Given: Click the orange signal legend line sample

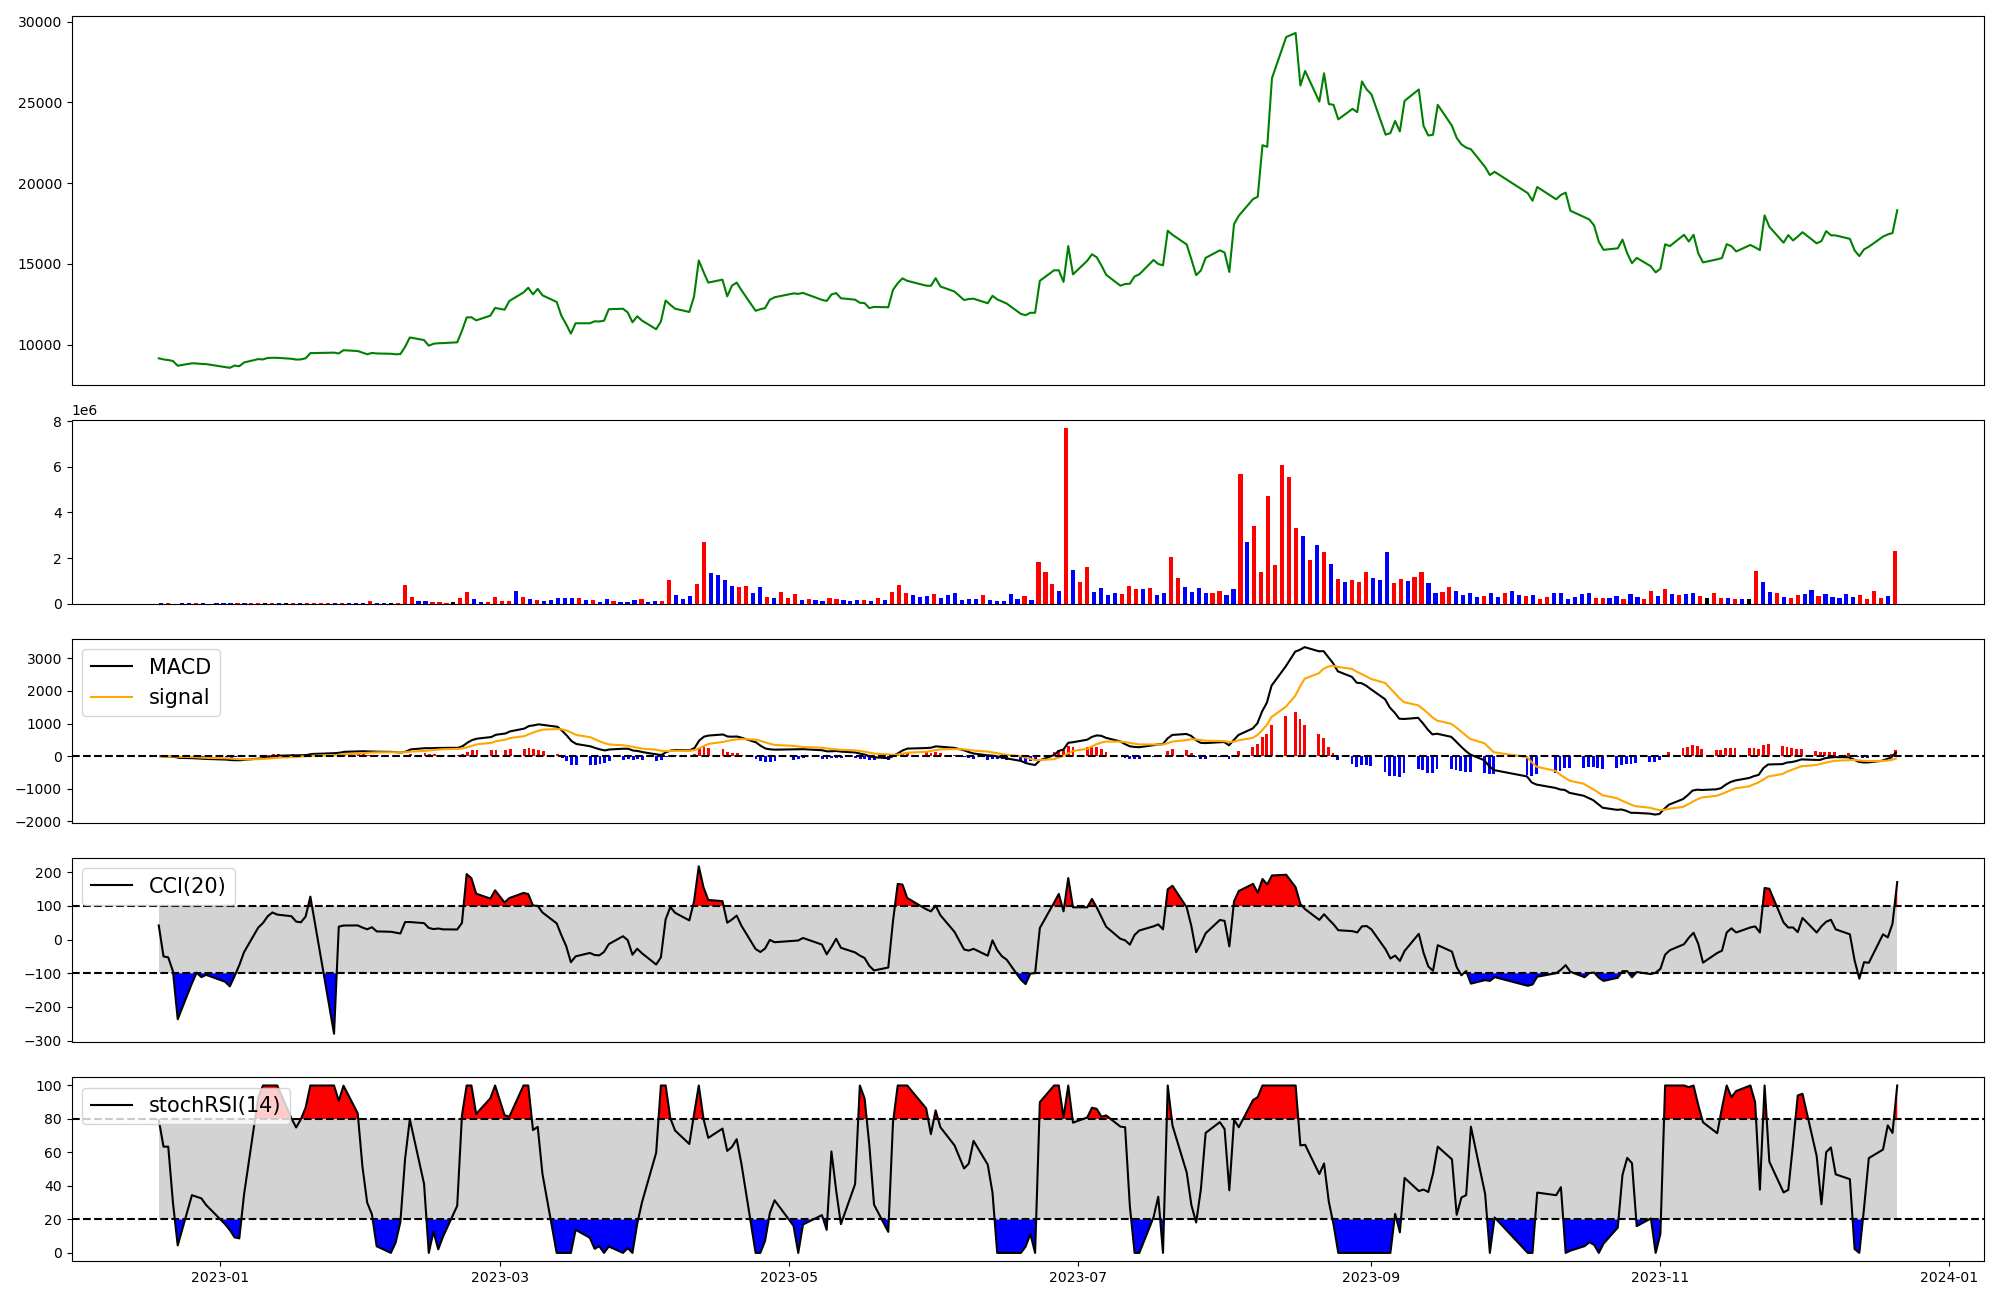Looking at the screenshot, I should pos(111,698).
